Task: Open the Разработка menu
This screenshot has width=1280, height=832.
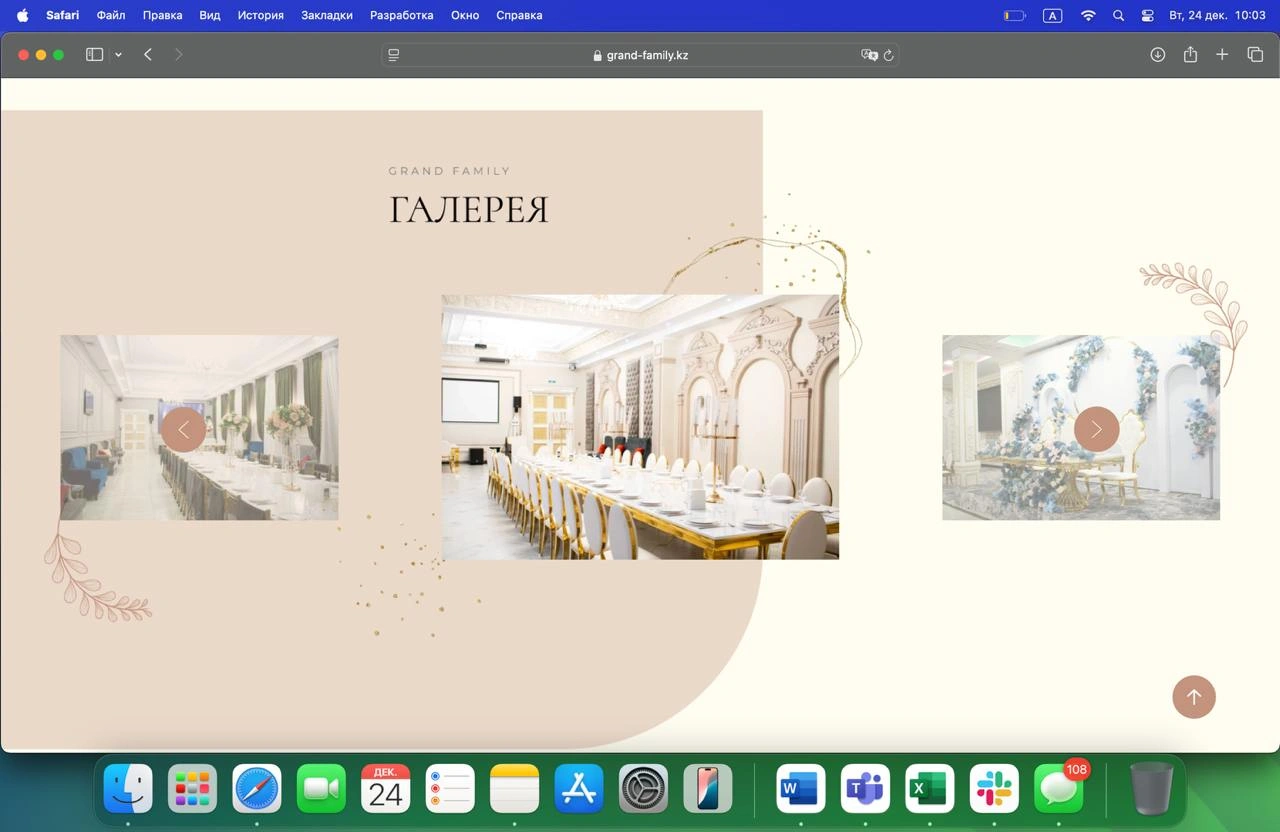Action: (402, 15)
